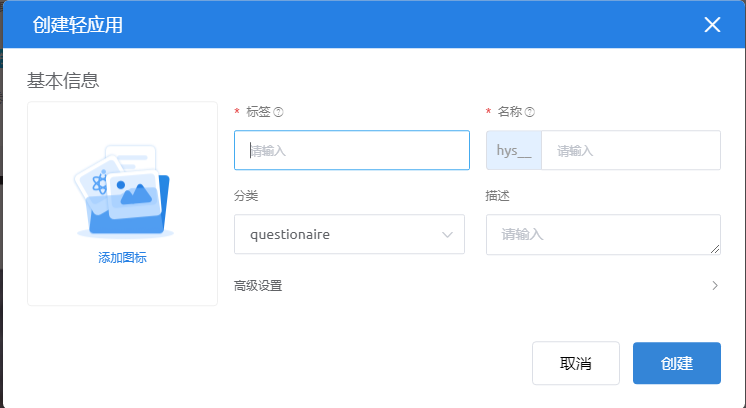Click the 描述 field label

tap(498, 196)
